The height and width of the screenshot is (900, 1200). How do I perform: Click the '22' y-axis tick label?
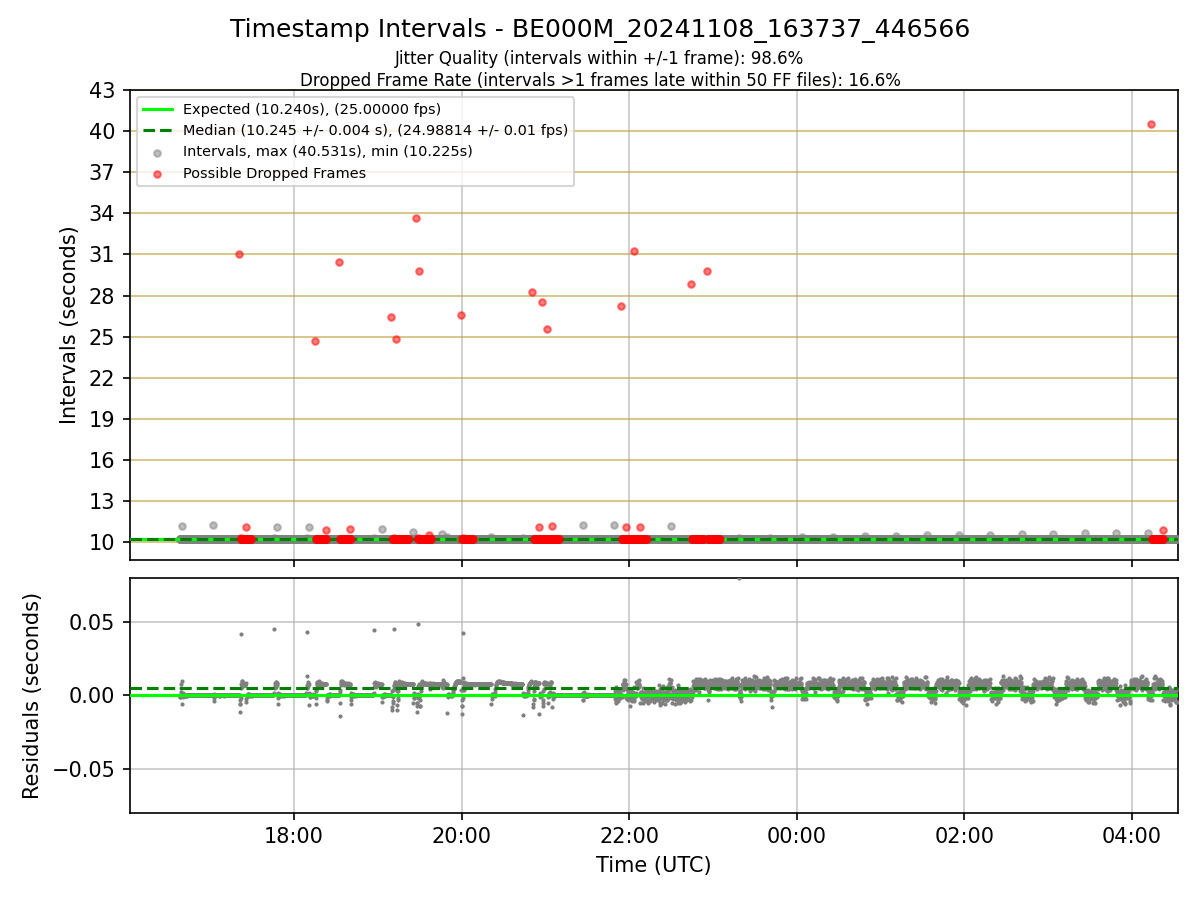click(x=105, y=379)
